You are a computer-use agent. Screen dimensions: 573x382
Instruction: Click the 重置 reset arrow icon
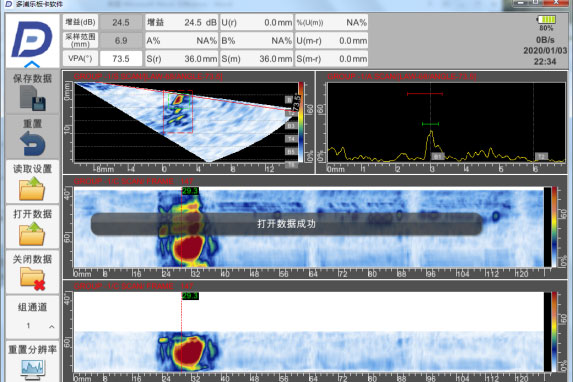pos(33,144)
